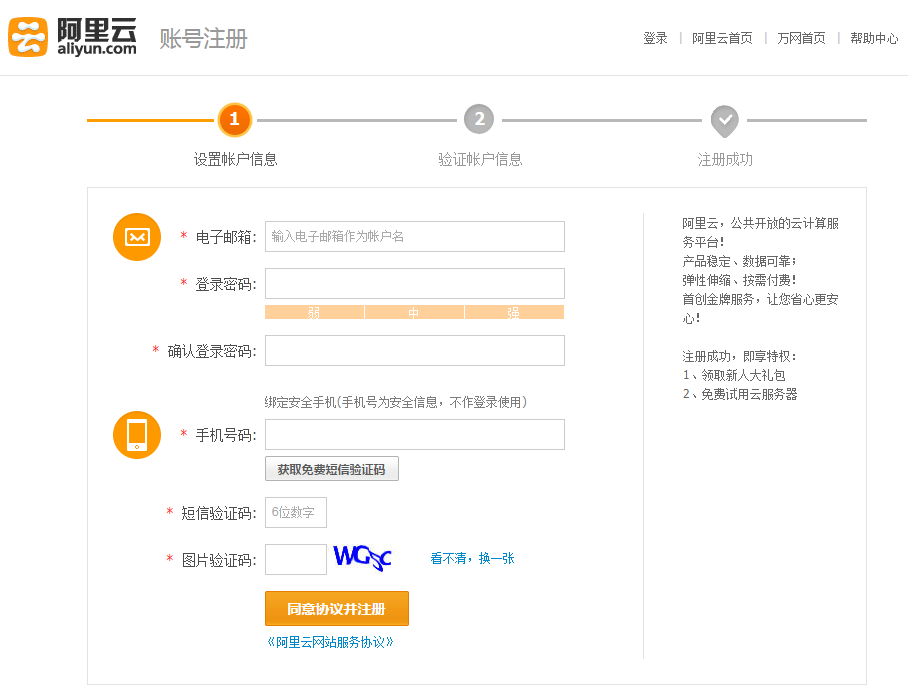The image size is (908, 687).
Task: Click the captcha image to refresh
Action: [362, 558]
